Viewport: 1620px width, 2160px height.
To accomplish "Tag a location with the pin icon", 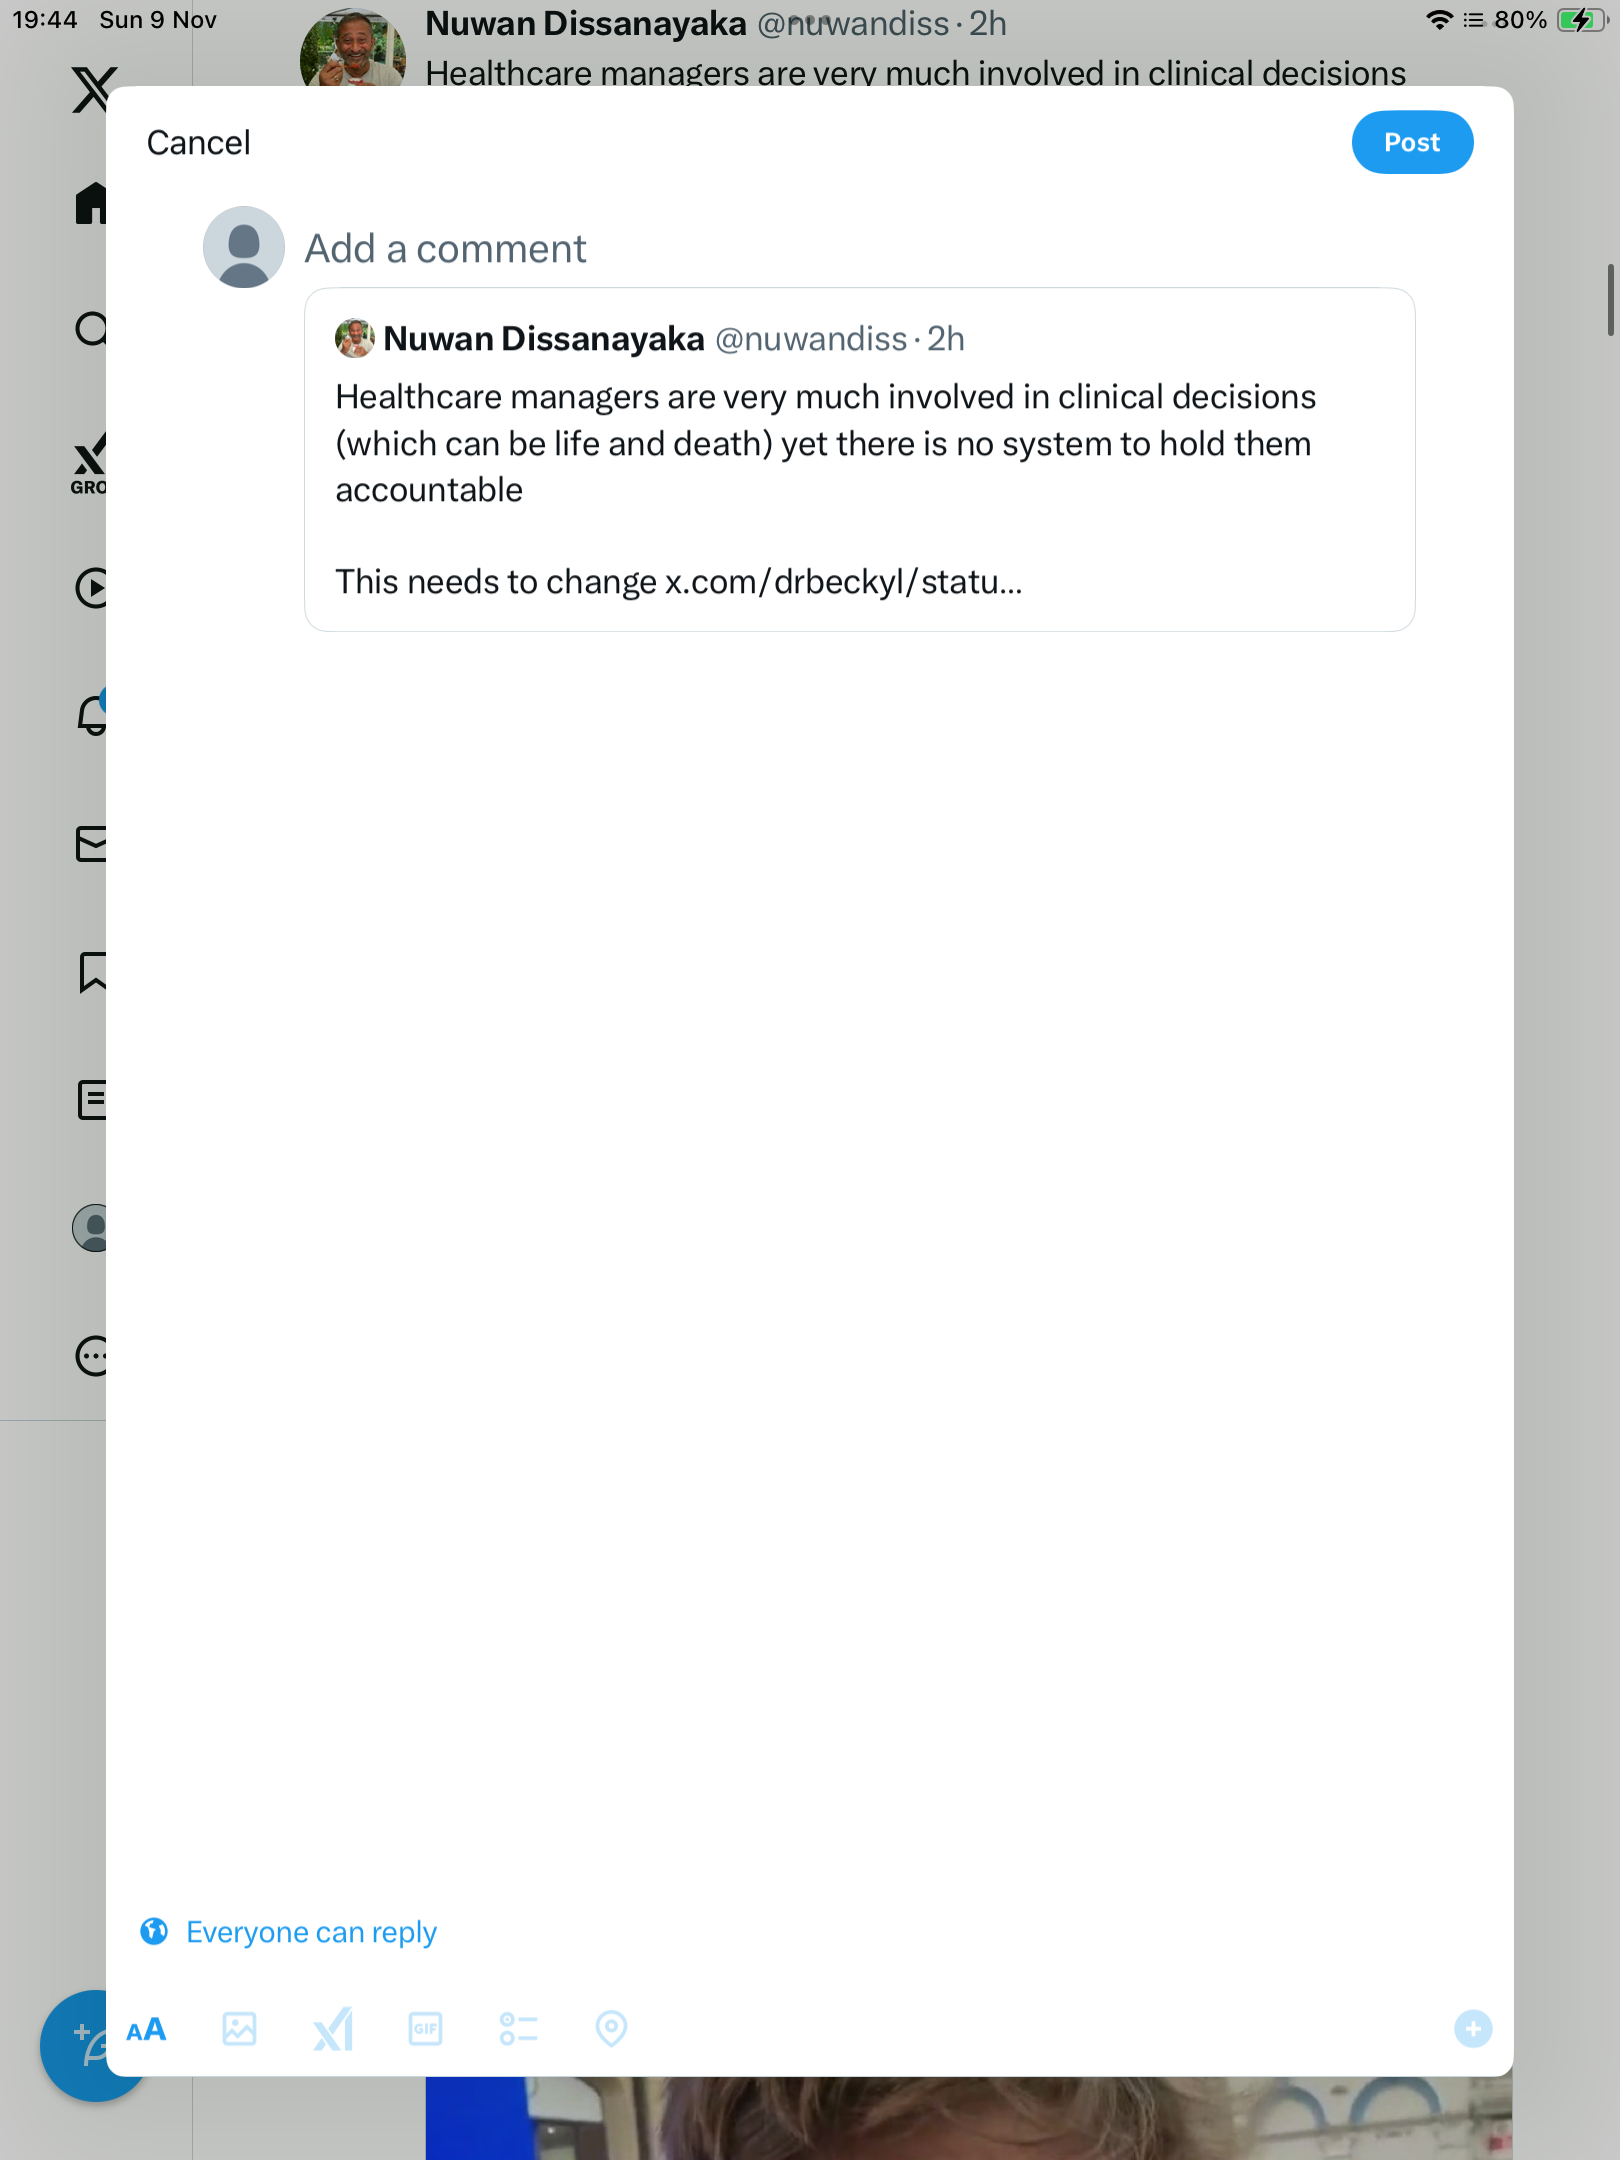I will (611, 2029).
